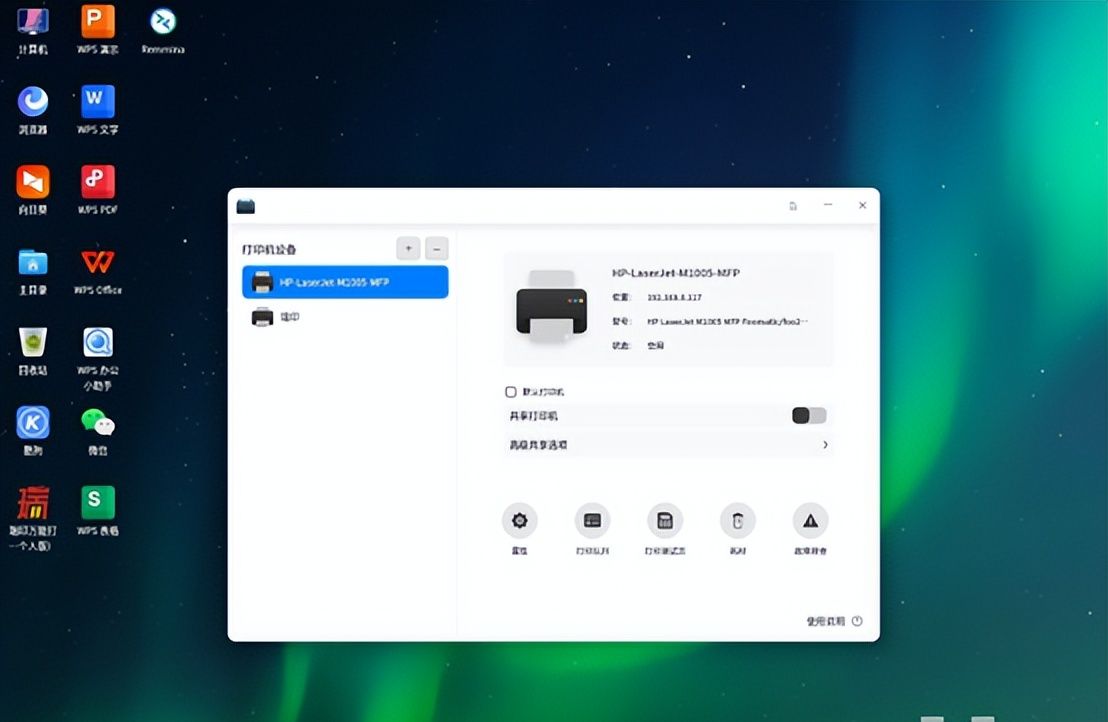Image resolution: width=1108 pixels, height=722 pixels.
Task: View supplies status via the 耗材 icon
Action: (x=737, y=520)
